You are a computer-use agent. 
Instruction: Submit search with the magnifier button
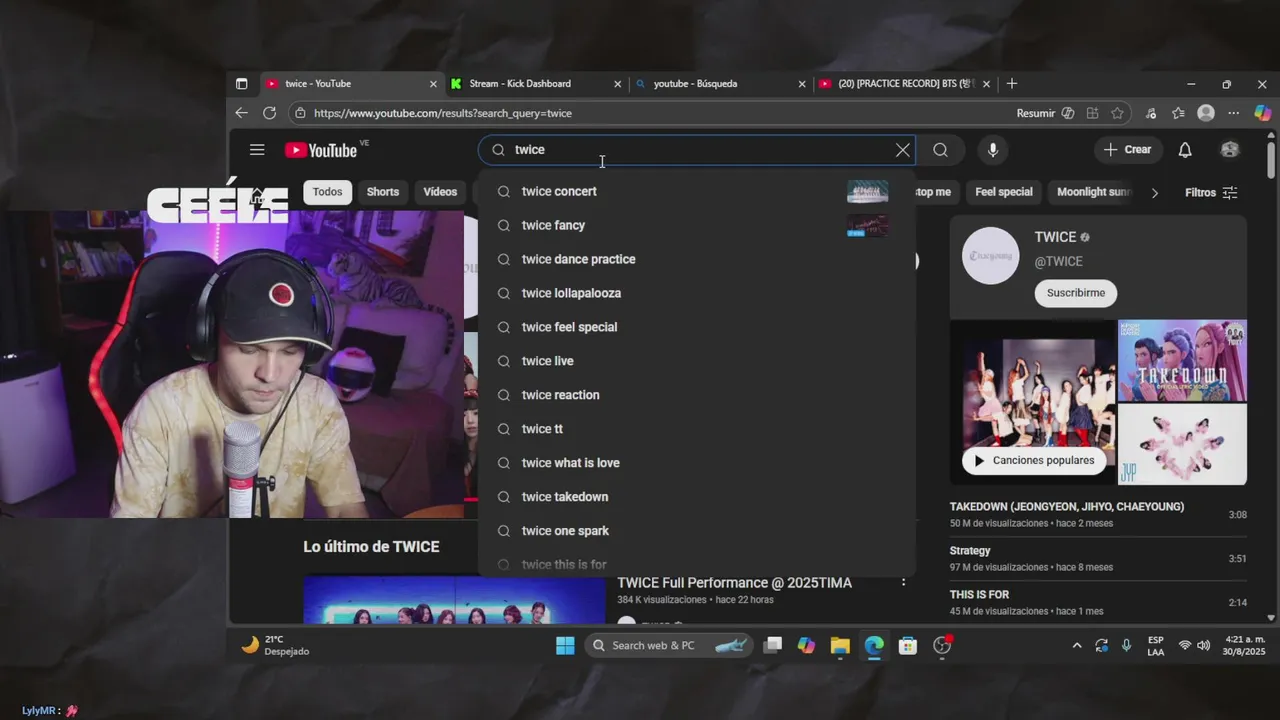click(x=940, y=150)
